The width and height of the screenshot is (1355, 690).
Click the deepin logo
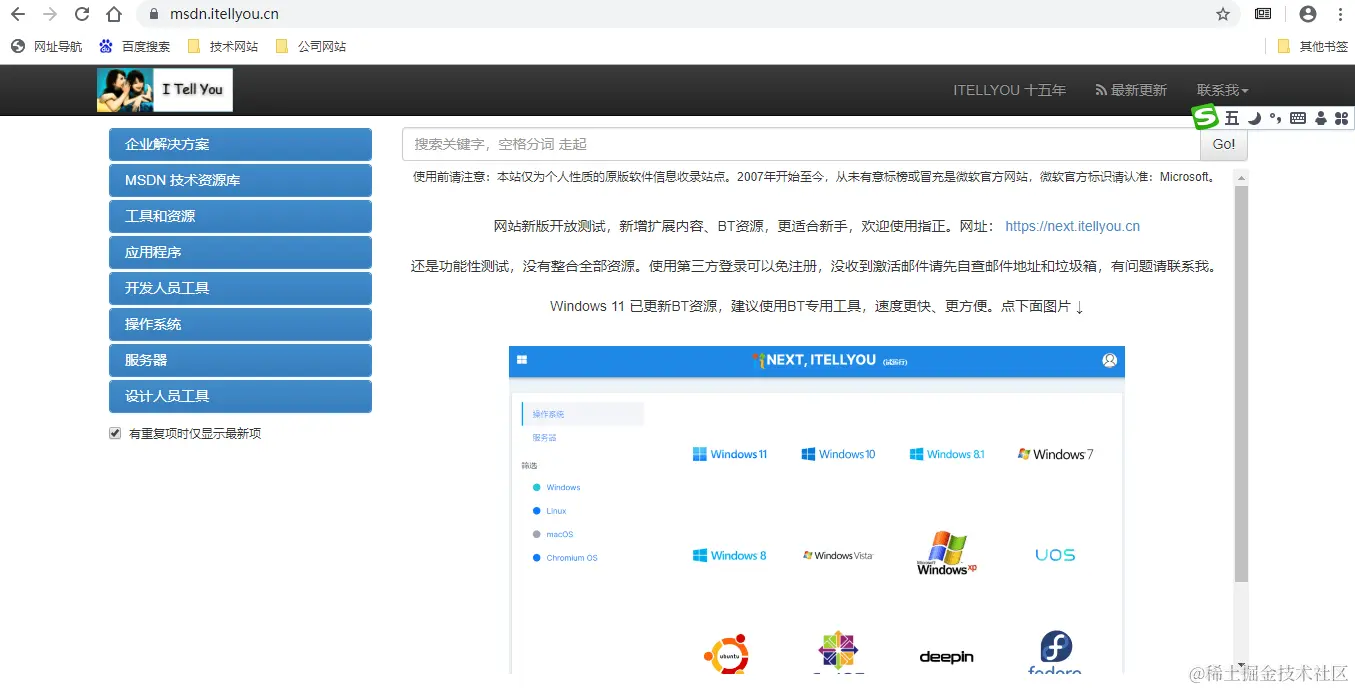946,657
